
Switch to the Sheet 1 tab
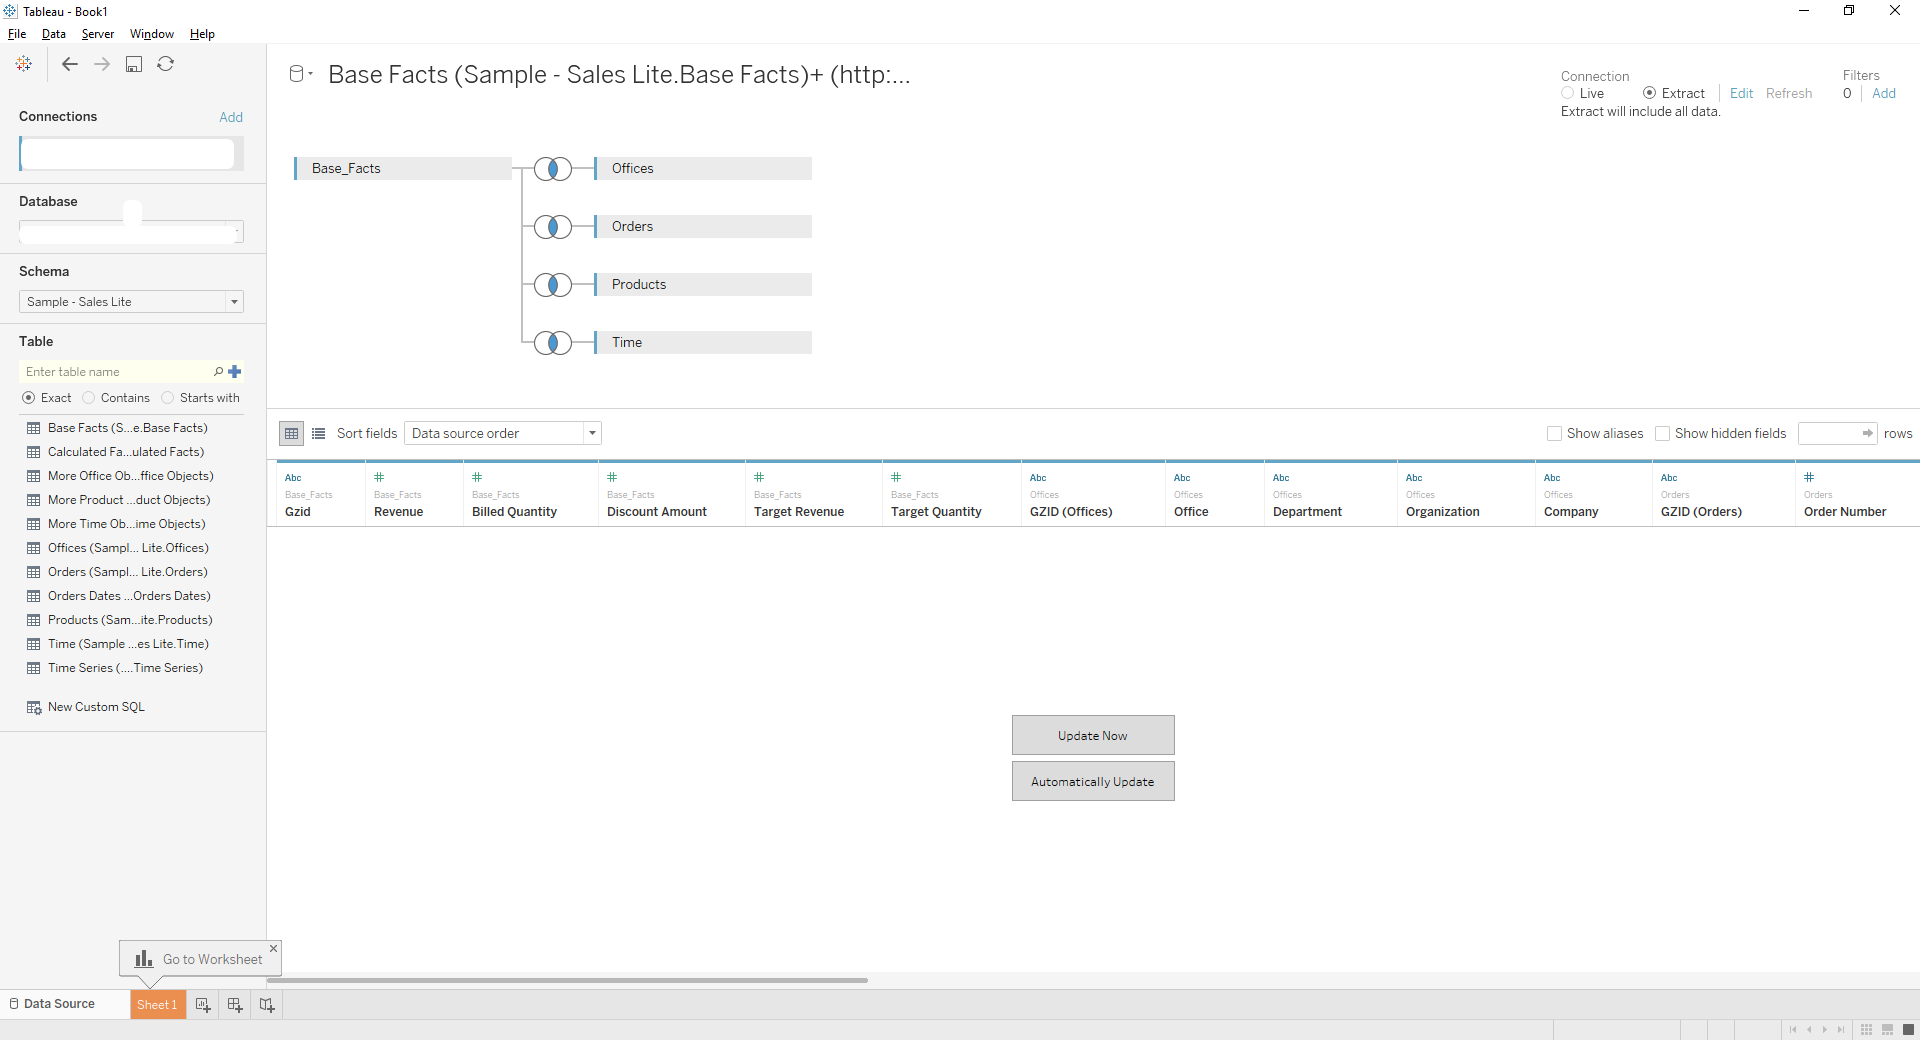[x=157, y=1005]
